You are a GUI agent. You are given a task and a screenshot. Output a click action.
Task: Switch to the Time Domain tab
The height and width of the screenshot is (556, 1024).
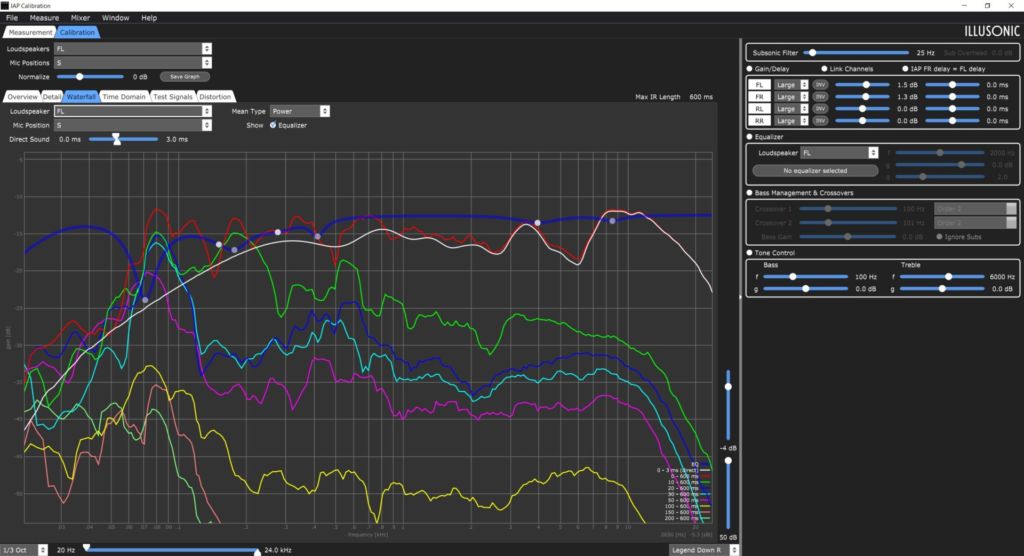pyautogui.click(x=124, y=97)
